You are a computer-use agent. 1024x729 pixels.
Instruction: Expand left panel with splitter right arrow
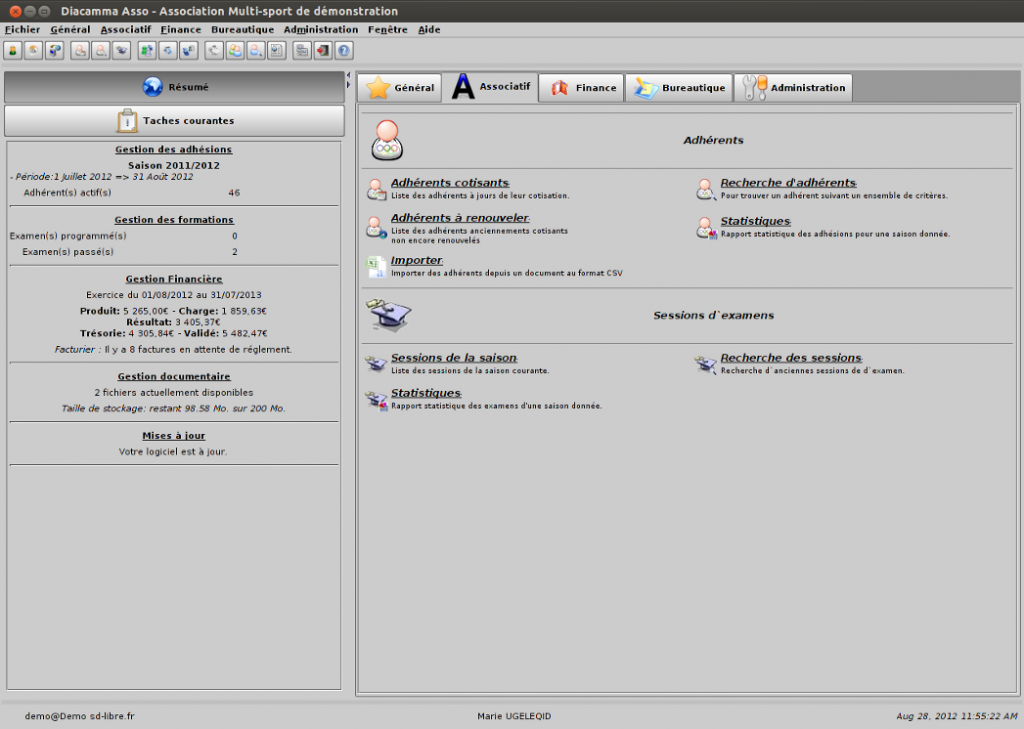click(348, 85)
